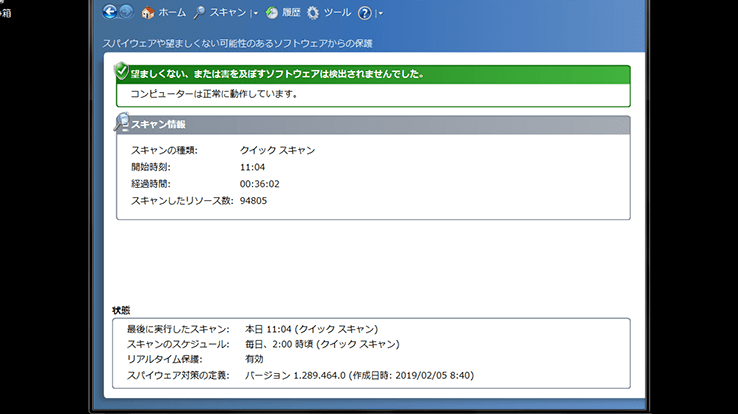Open the ツール tools page

pos(337,13)
